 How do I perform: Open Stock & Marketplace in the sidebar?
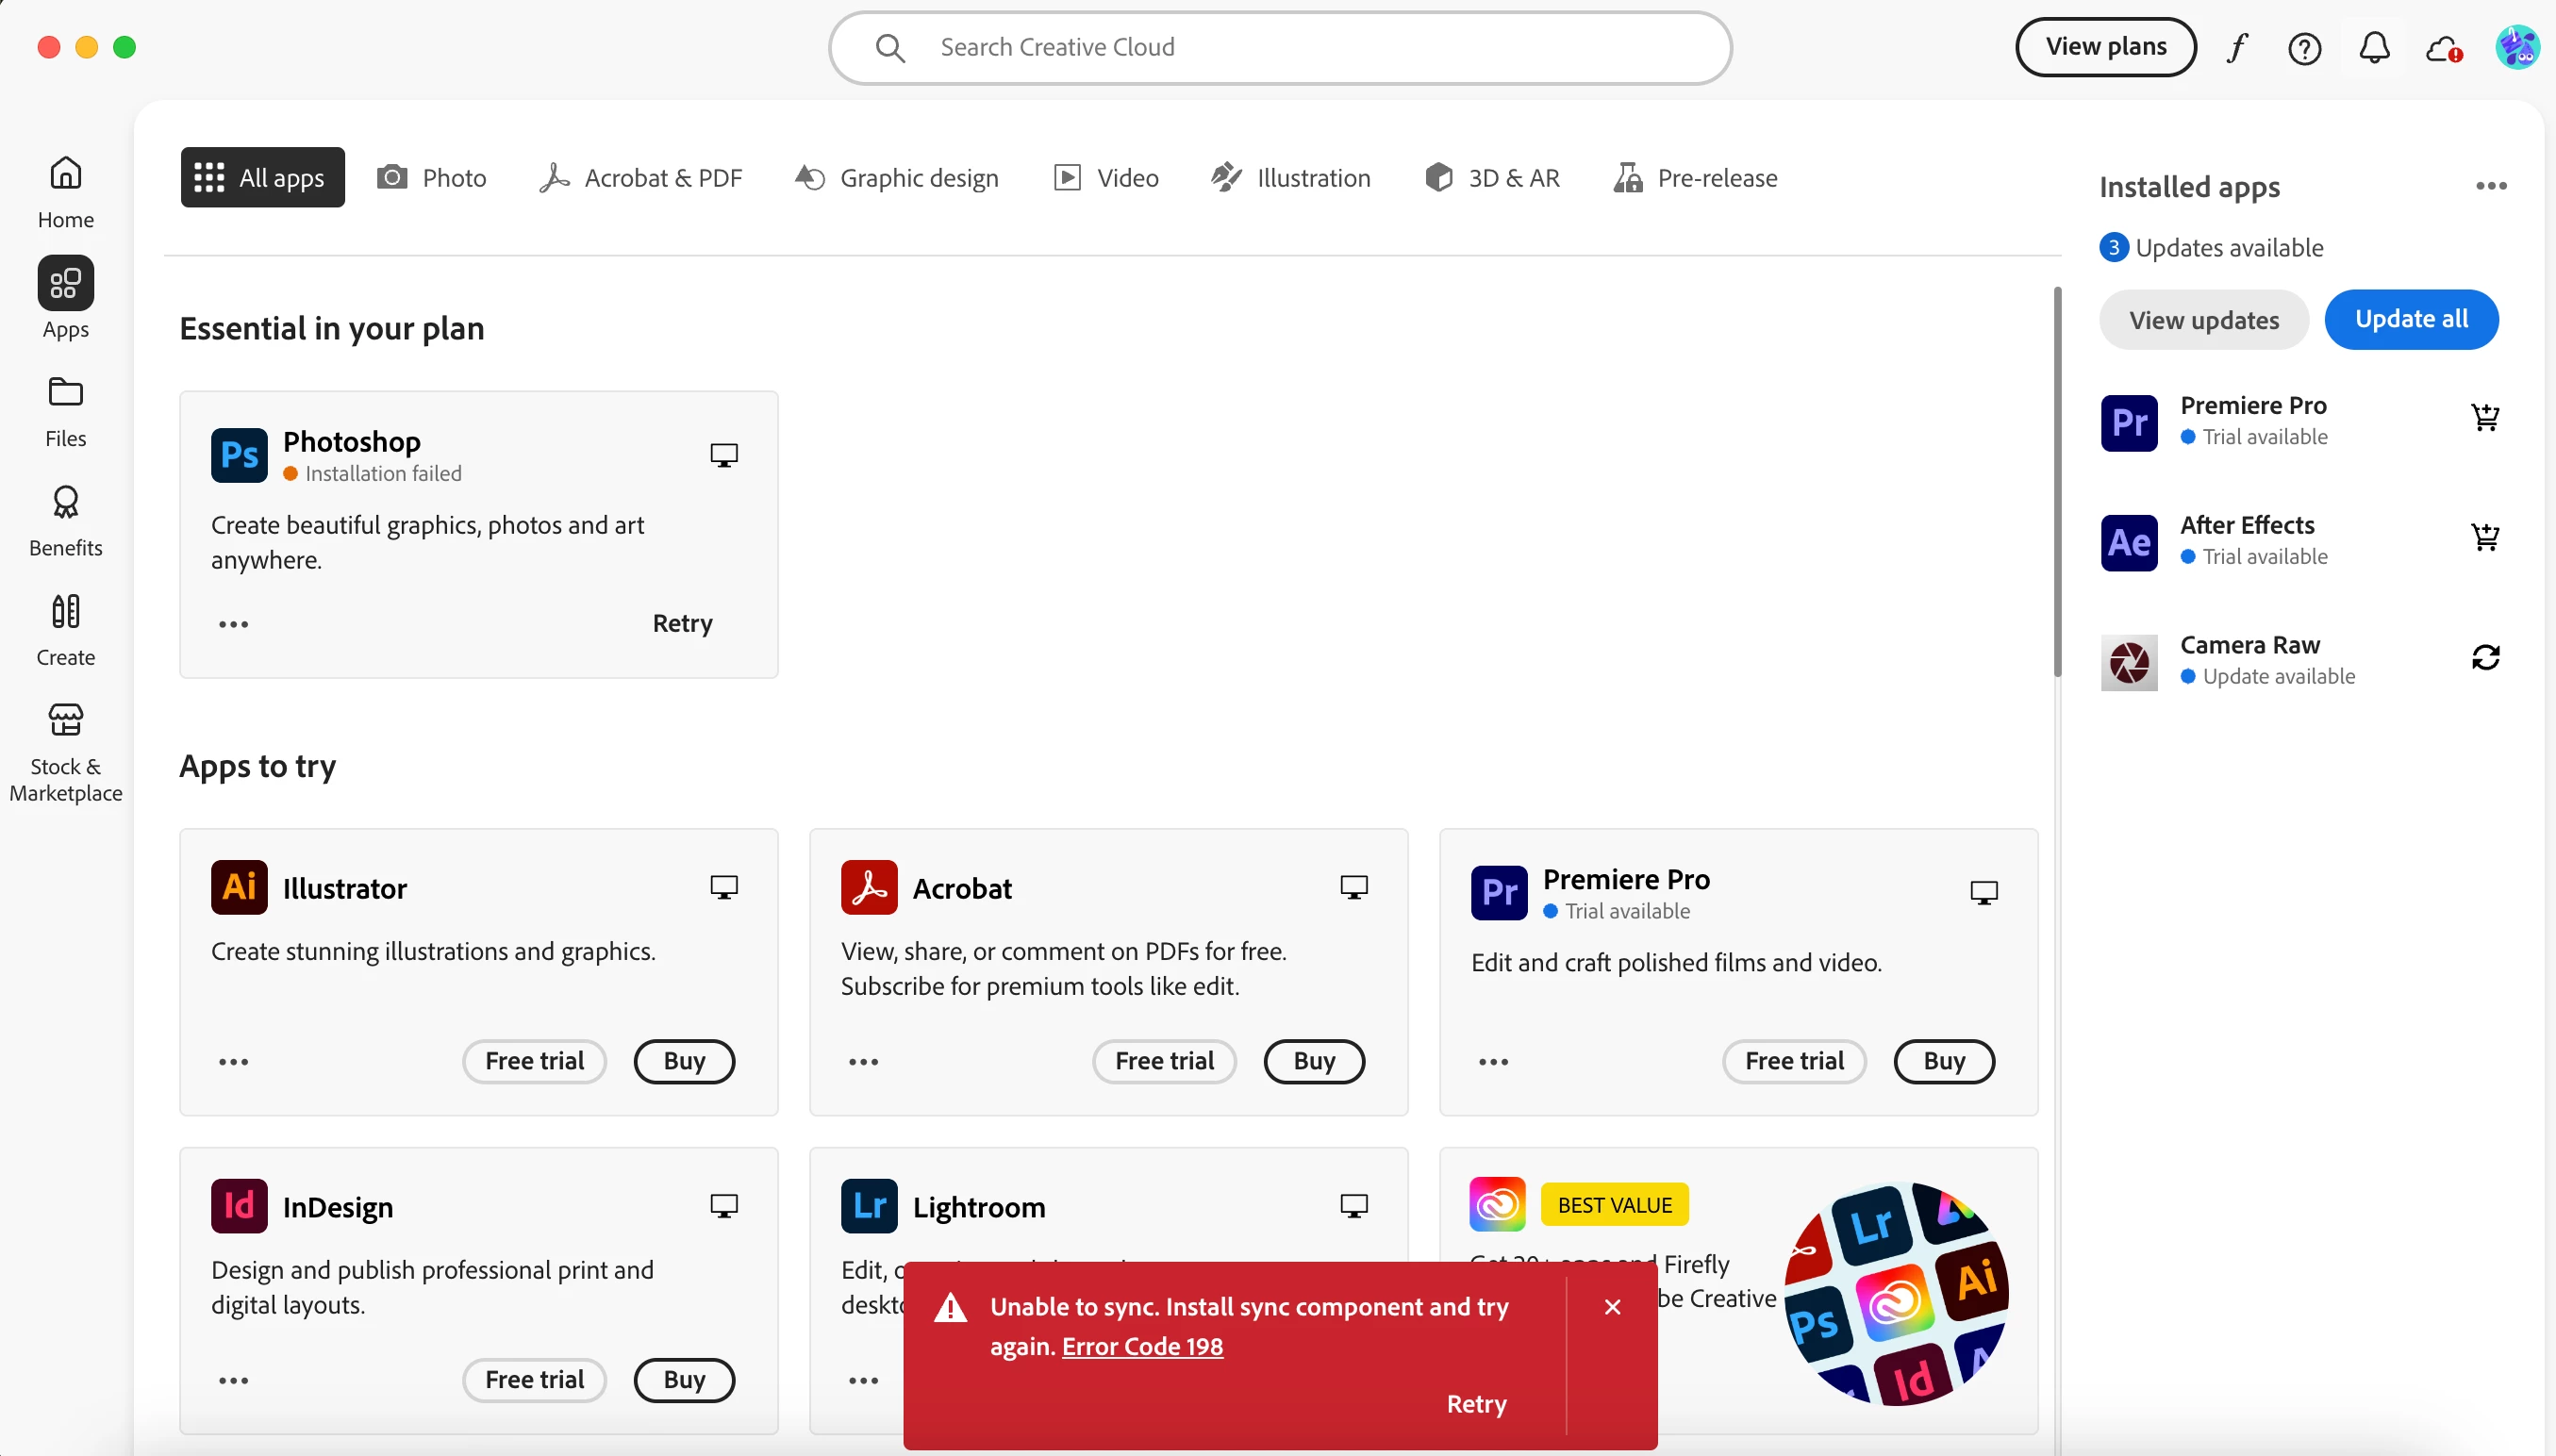[66, 752]
